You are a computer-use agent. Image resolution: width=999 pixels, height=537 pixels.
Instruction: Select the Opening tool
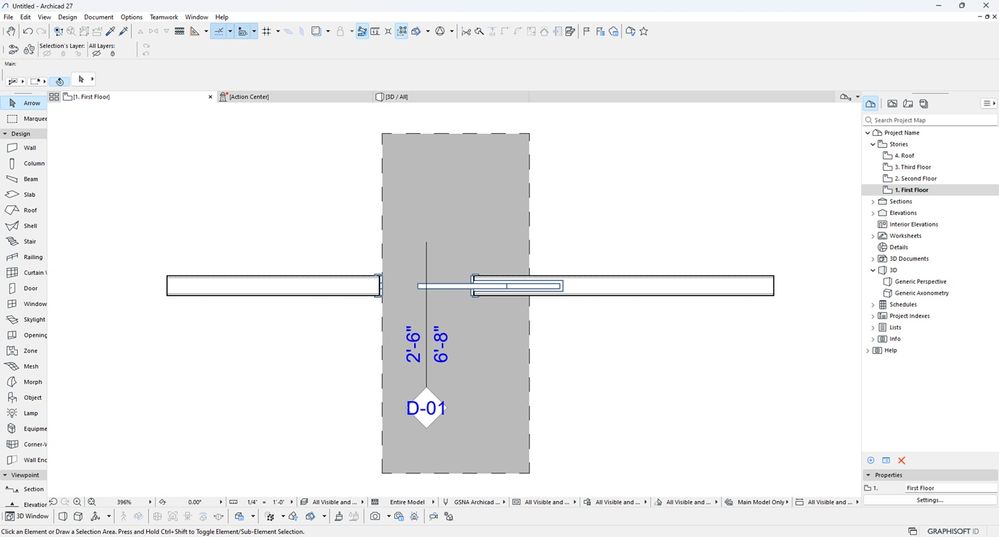tap(24, 335)
